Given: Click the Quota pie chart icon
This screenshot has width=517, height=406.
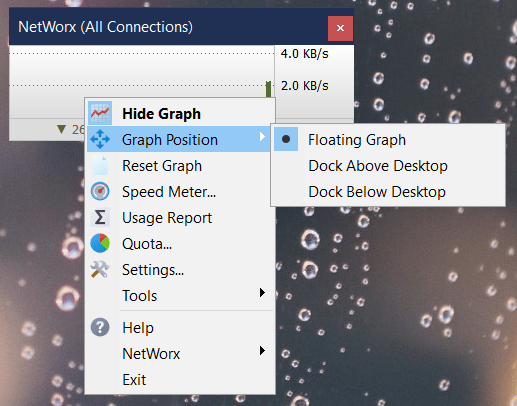Looking at the screenshot, I should pos(100,243).
